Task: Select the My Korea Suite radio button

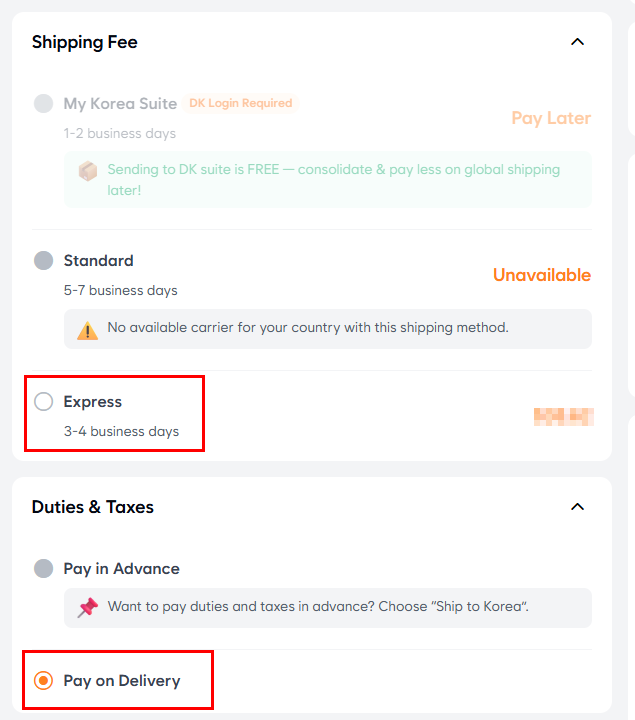Action: 44,103
